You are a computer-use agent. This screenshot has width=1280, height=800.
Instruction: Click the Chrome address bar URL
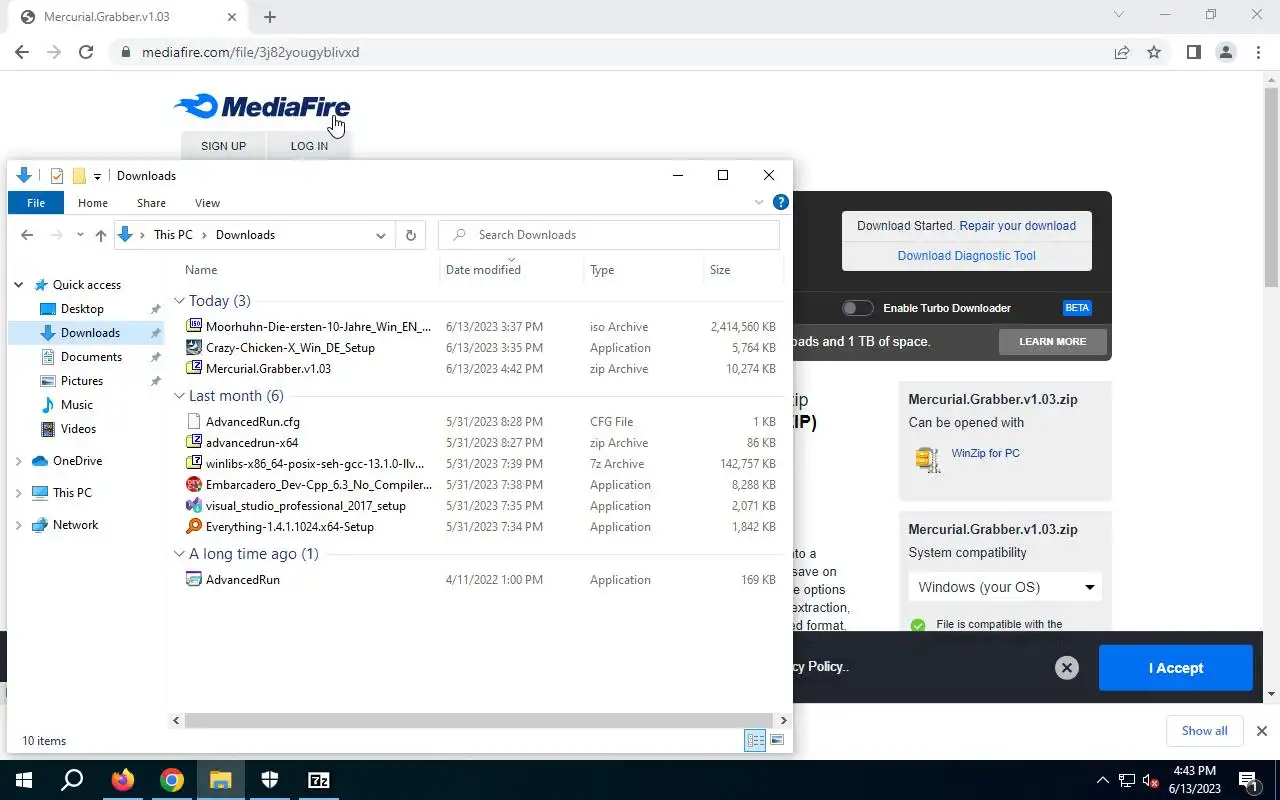(251, 52)
